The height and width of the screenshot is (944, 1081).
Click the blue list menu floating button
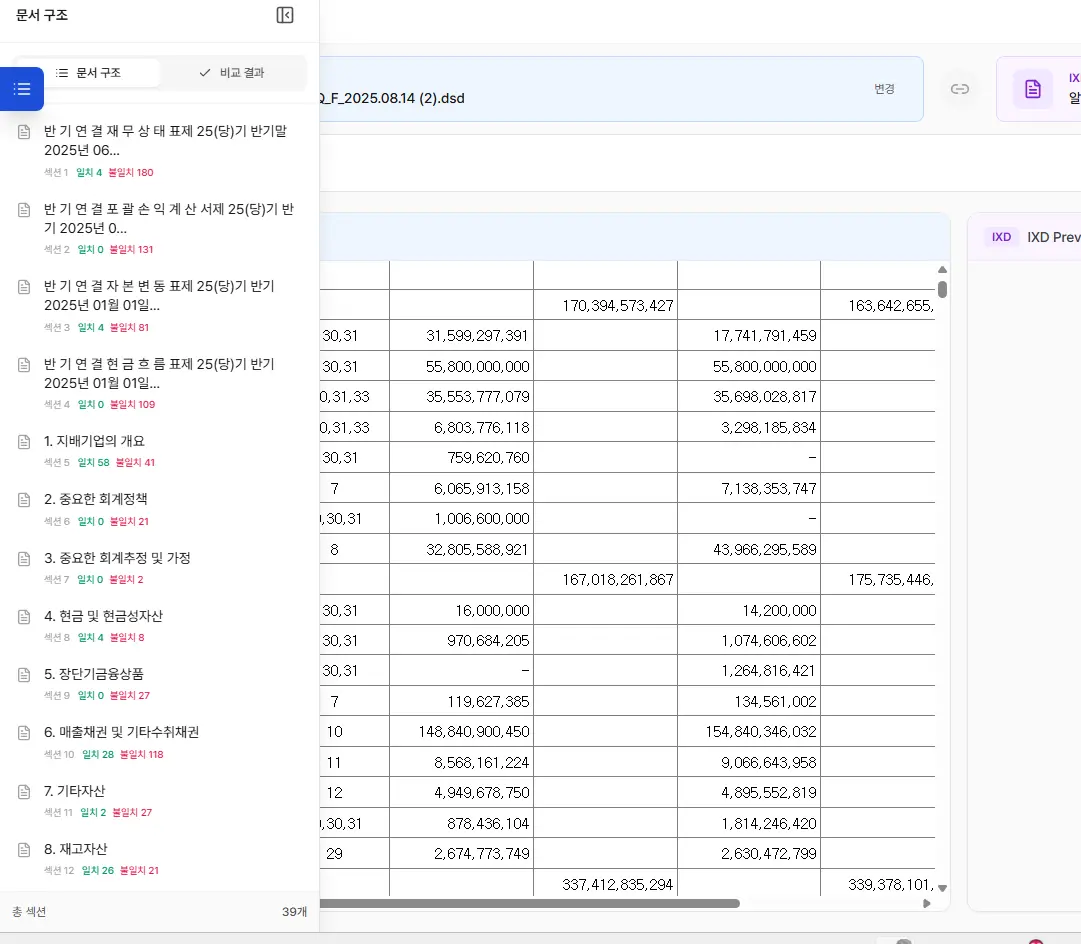click(22, 89)
